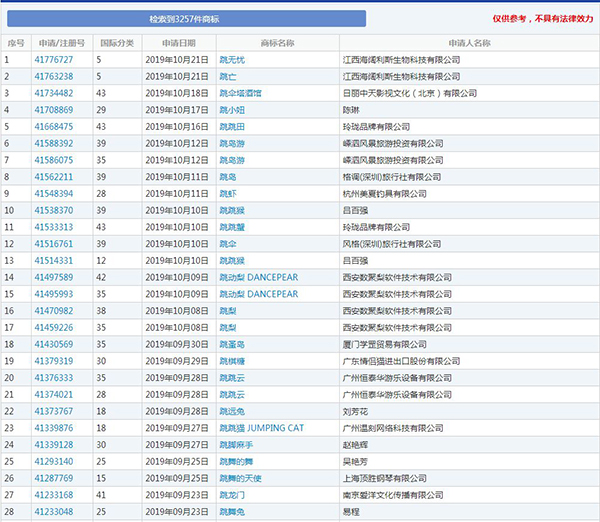Image resolution: width=600 pixels, height=522 pixels.
Task: Open trademark link 跳圣岛
Action: [x=233, y=344]
